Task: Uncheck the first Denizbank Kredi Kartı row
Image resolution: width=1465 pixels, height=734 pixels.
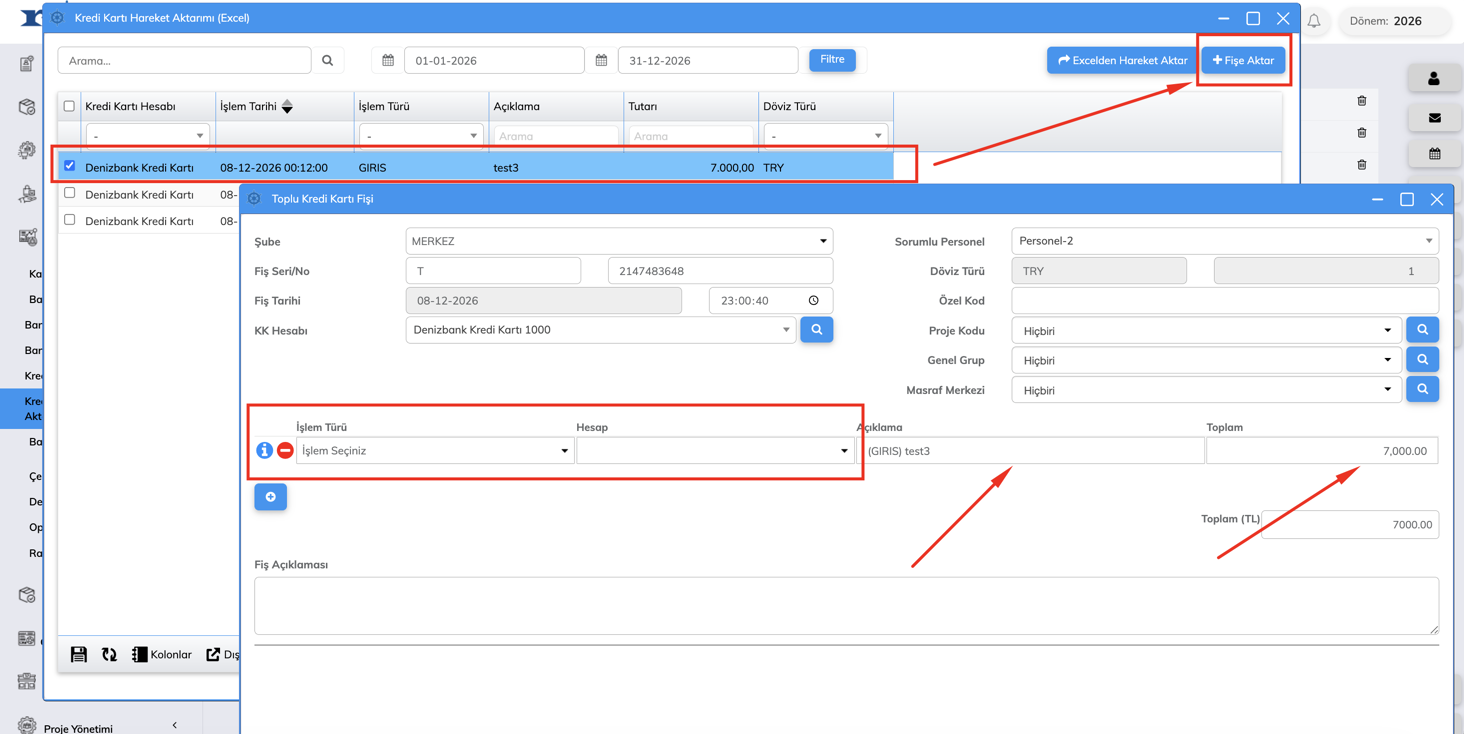Action: pos(69,166)
